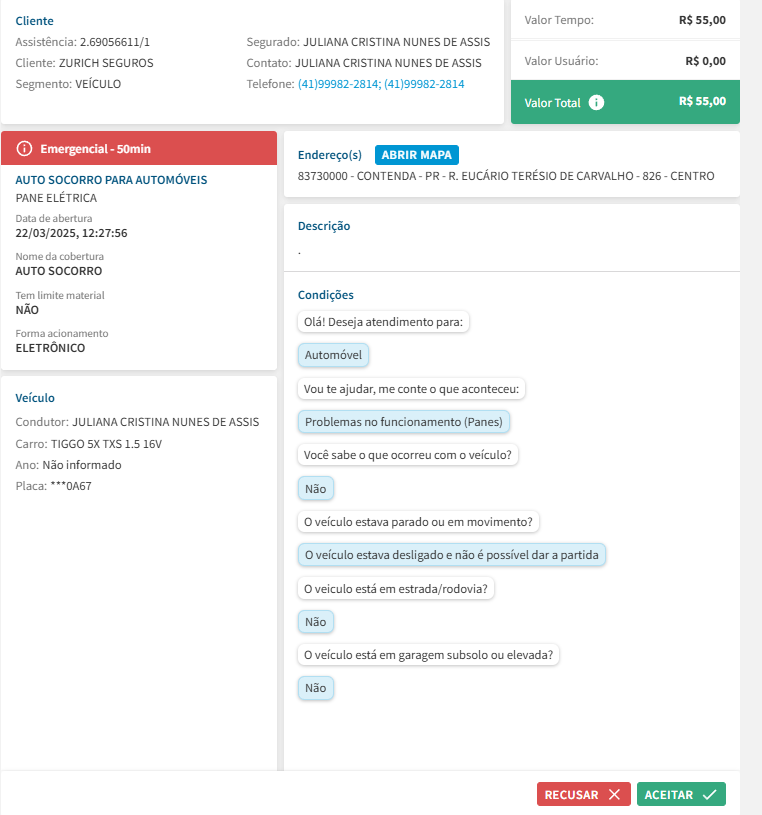Select the Automóvel answer chip
This screenshot has height=815, width=762.
tap(334, 355)
